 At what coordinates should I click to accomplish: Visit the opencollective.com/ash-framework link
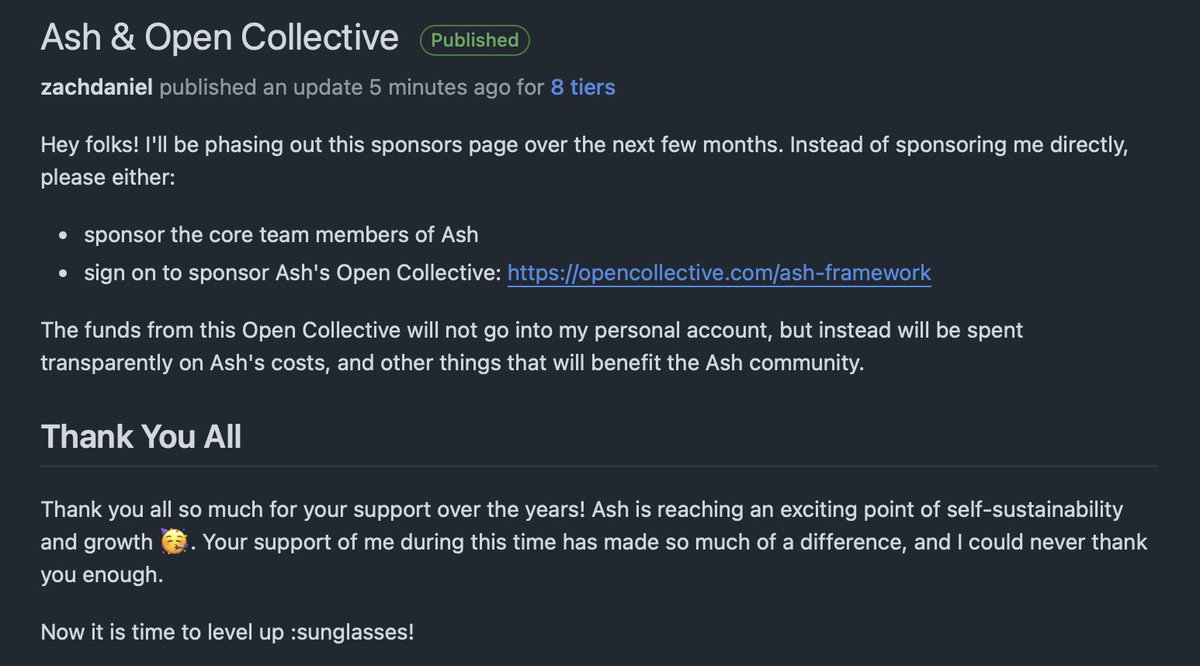(x=719, y=272)
